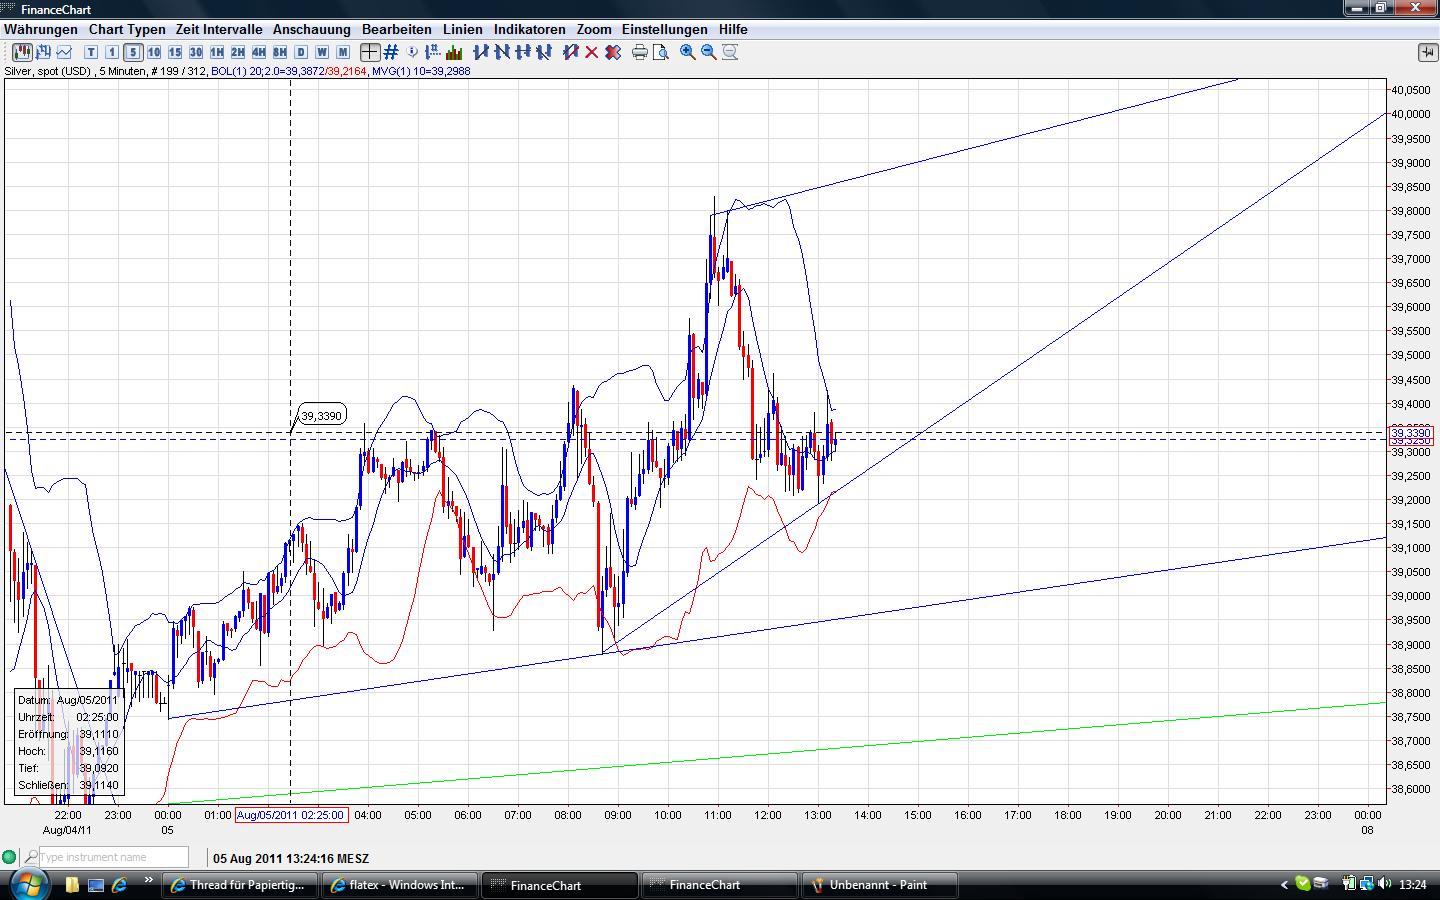Select the 1 minute interval button
Image resolution: width=1440 pixels, height=900 pixels.
[x=112, y=52]
